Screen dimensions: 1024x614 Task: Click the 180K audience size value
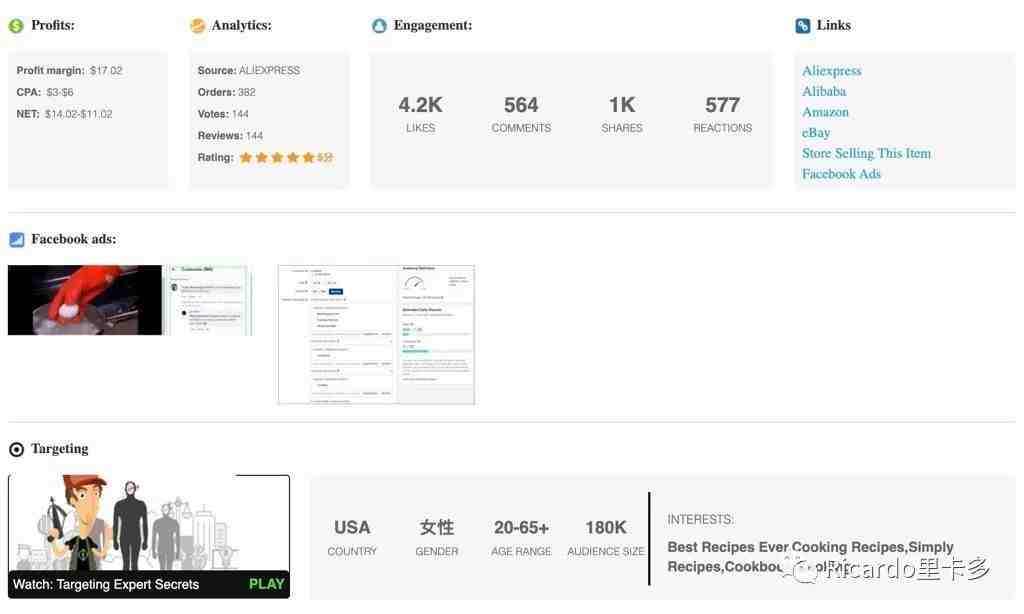606,528
